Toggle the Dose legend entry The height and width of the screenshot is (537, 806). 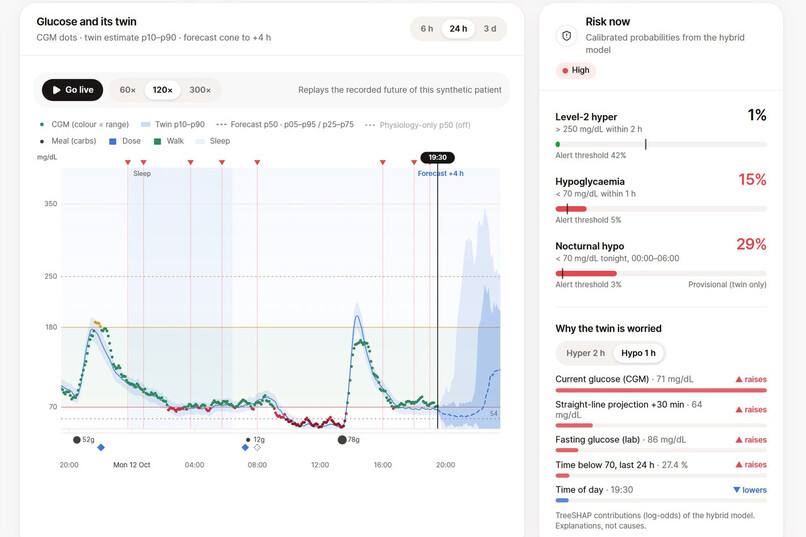coord(125,141)
